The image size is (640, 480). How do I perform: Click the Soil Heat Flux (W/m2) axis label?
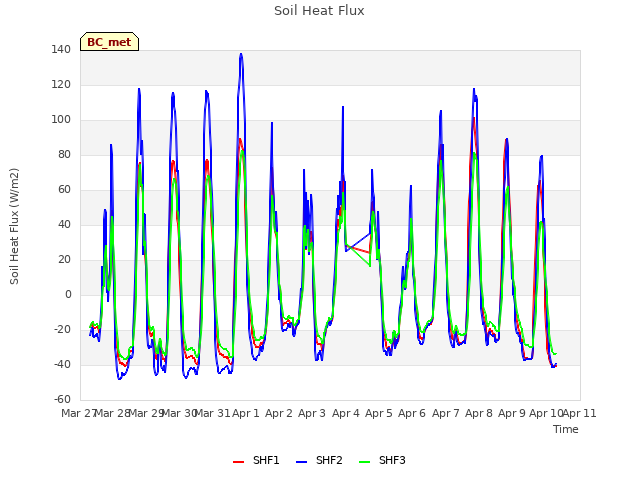click(x=14, y=226)
